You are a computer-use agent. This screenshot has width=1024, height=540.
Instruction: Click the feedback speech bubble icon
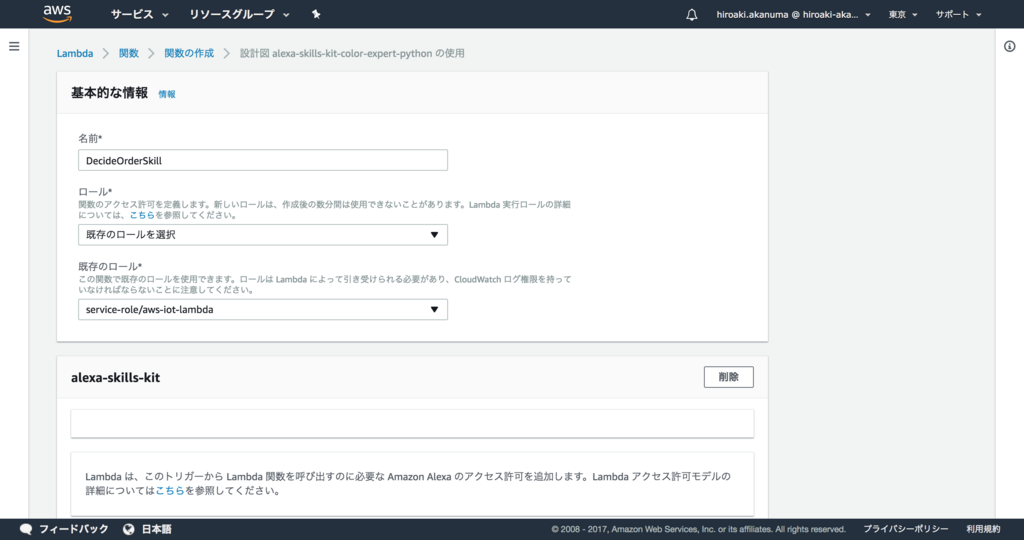click(25, 529)
